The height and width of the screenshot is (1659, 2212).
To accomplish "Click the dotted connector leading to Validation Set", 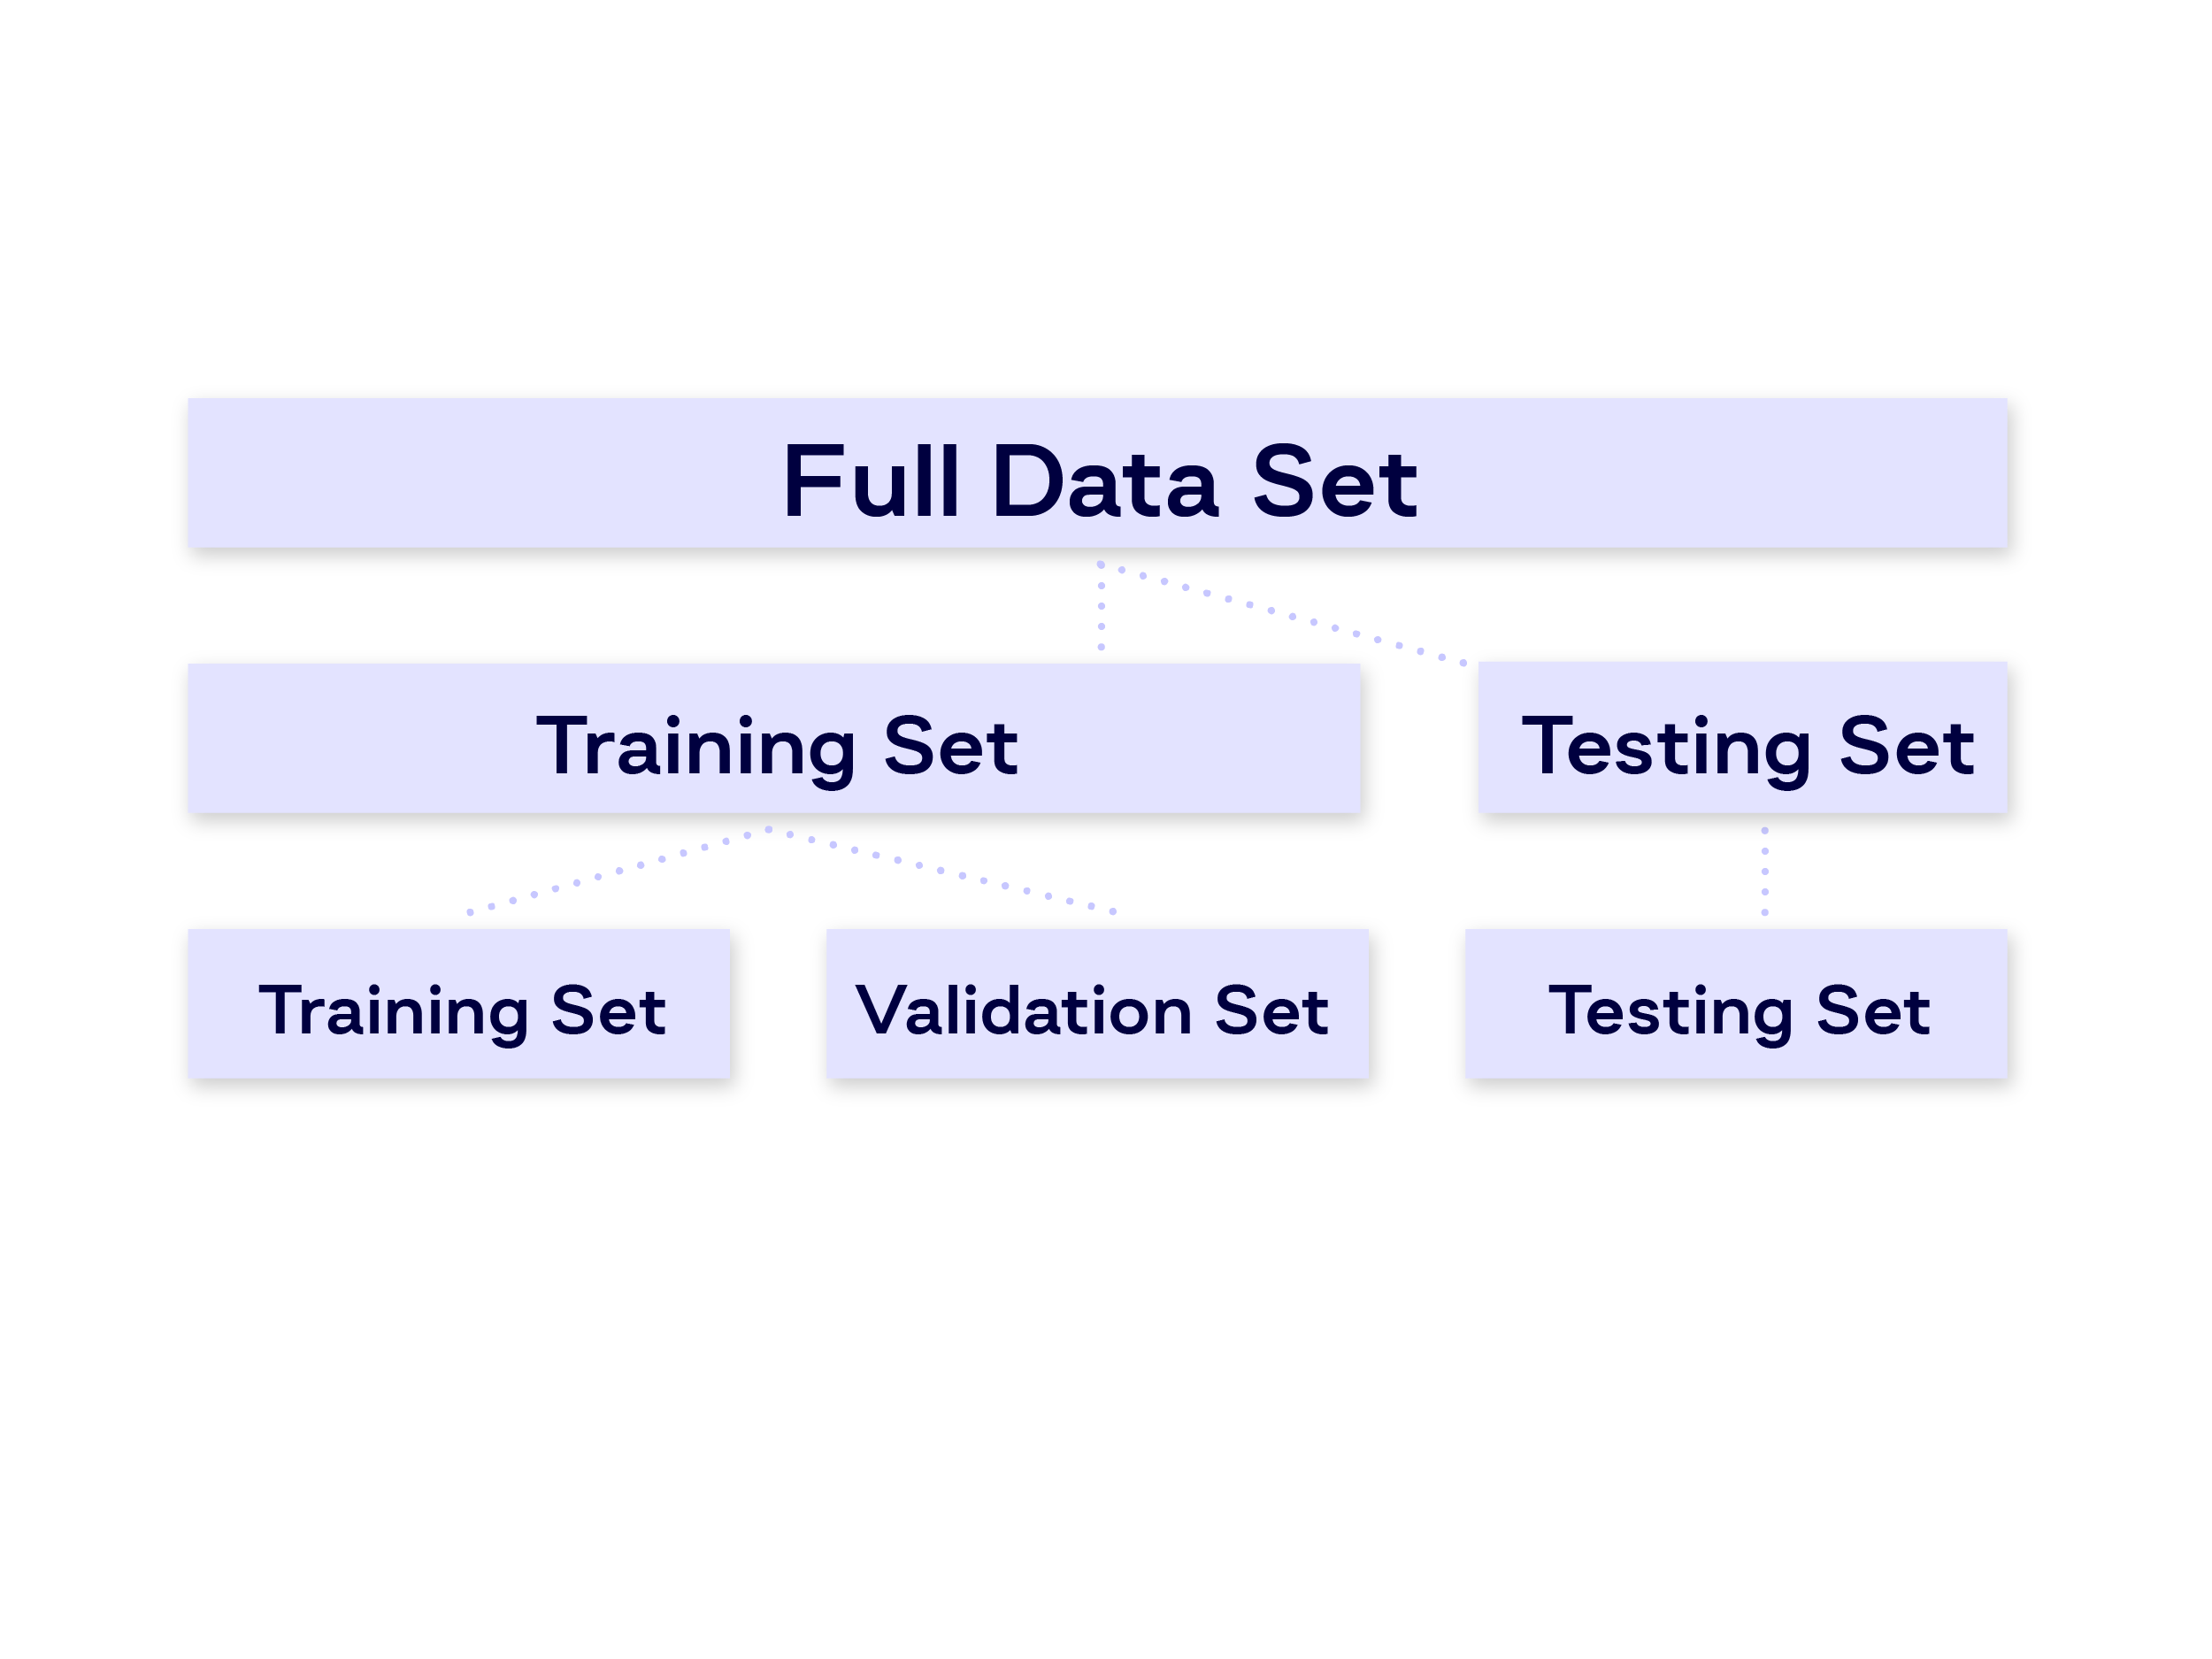I will (x=941, y=871).
